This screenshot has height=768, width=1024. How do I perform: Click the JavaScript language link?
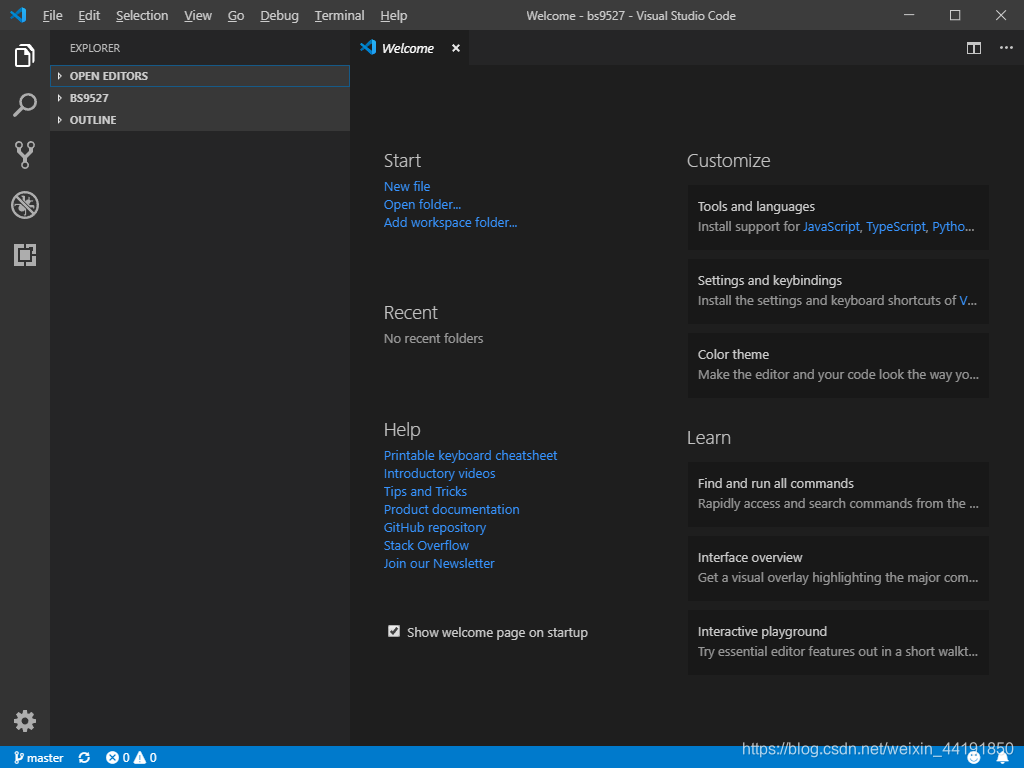pos(831,227)
